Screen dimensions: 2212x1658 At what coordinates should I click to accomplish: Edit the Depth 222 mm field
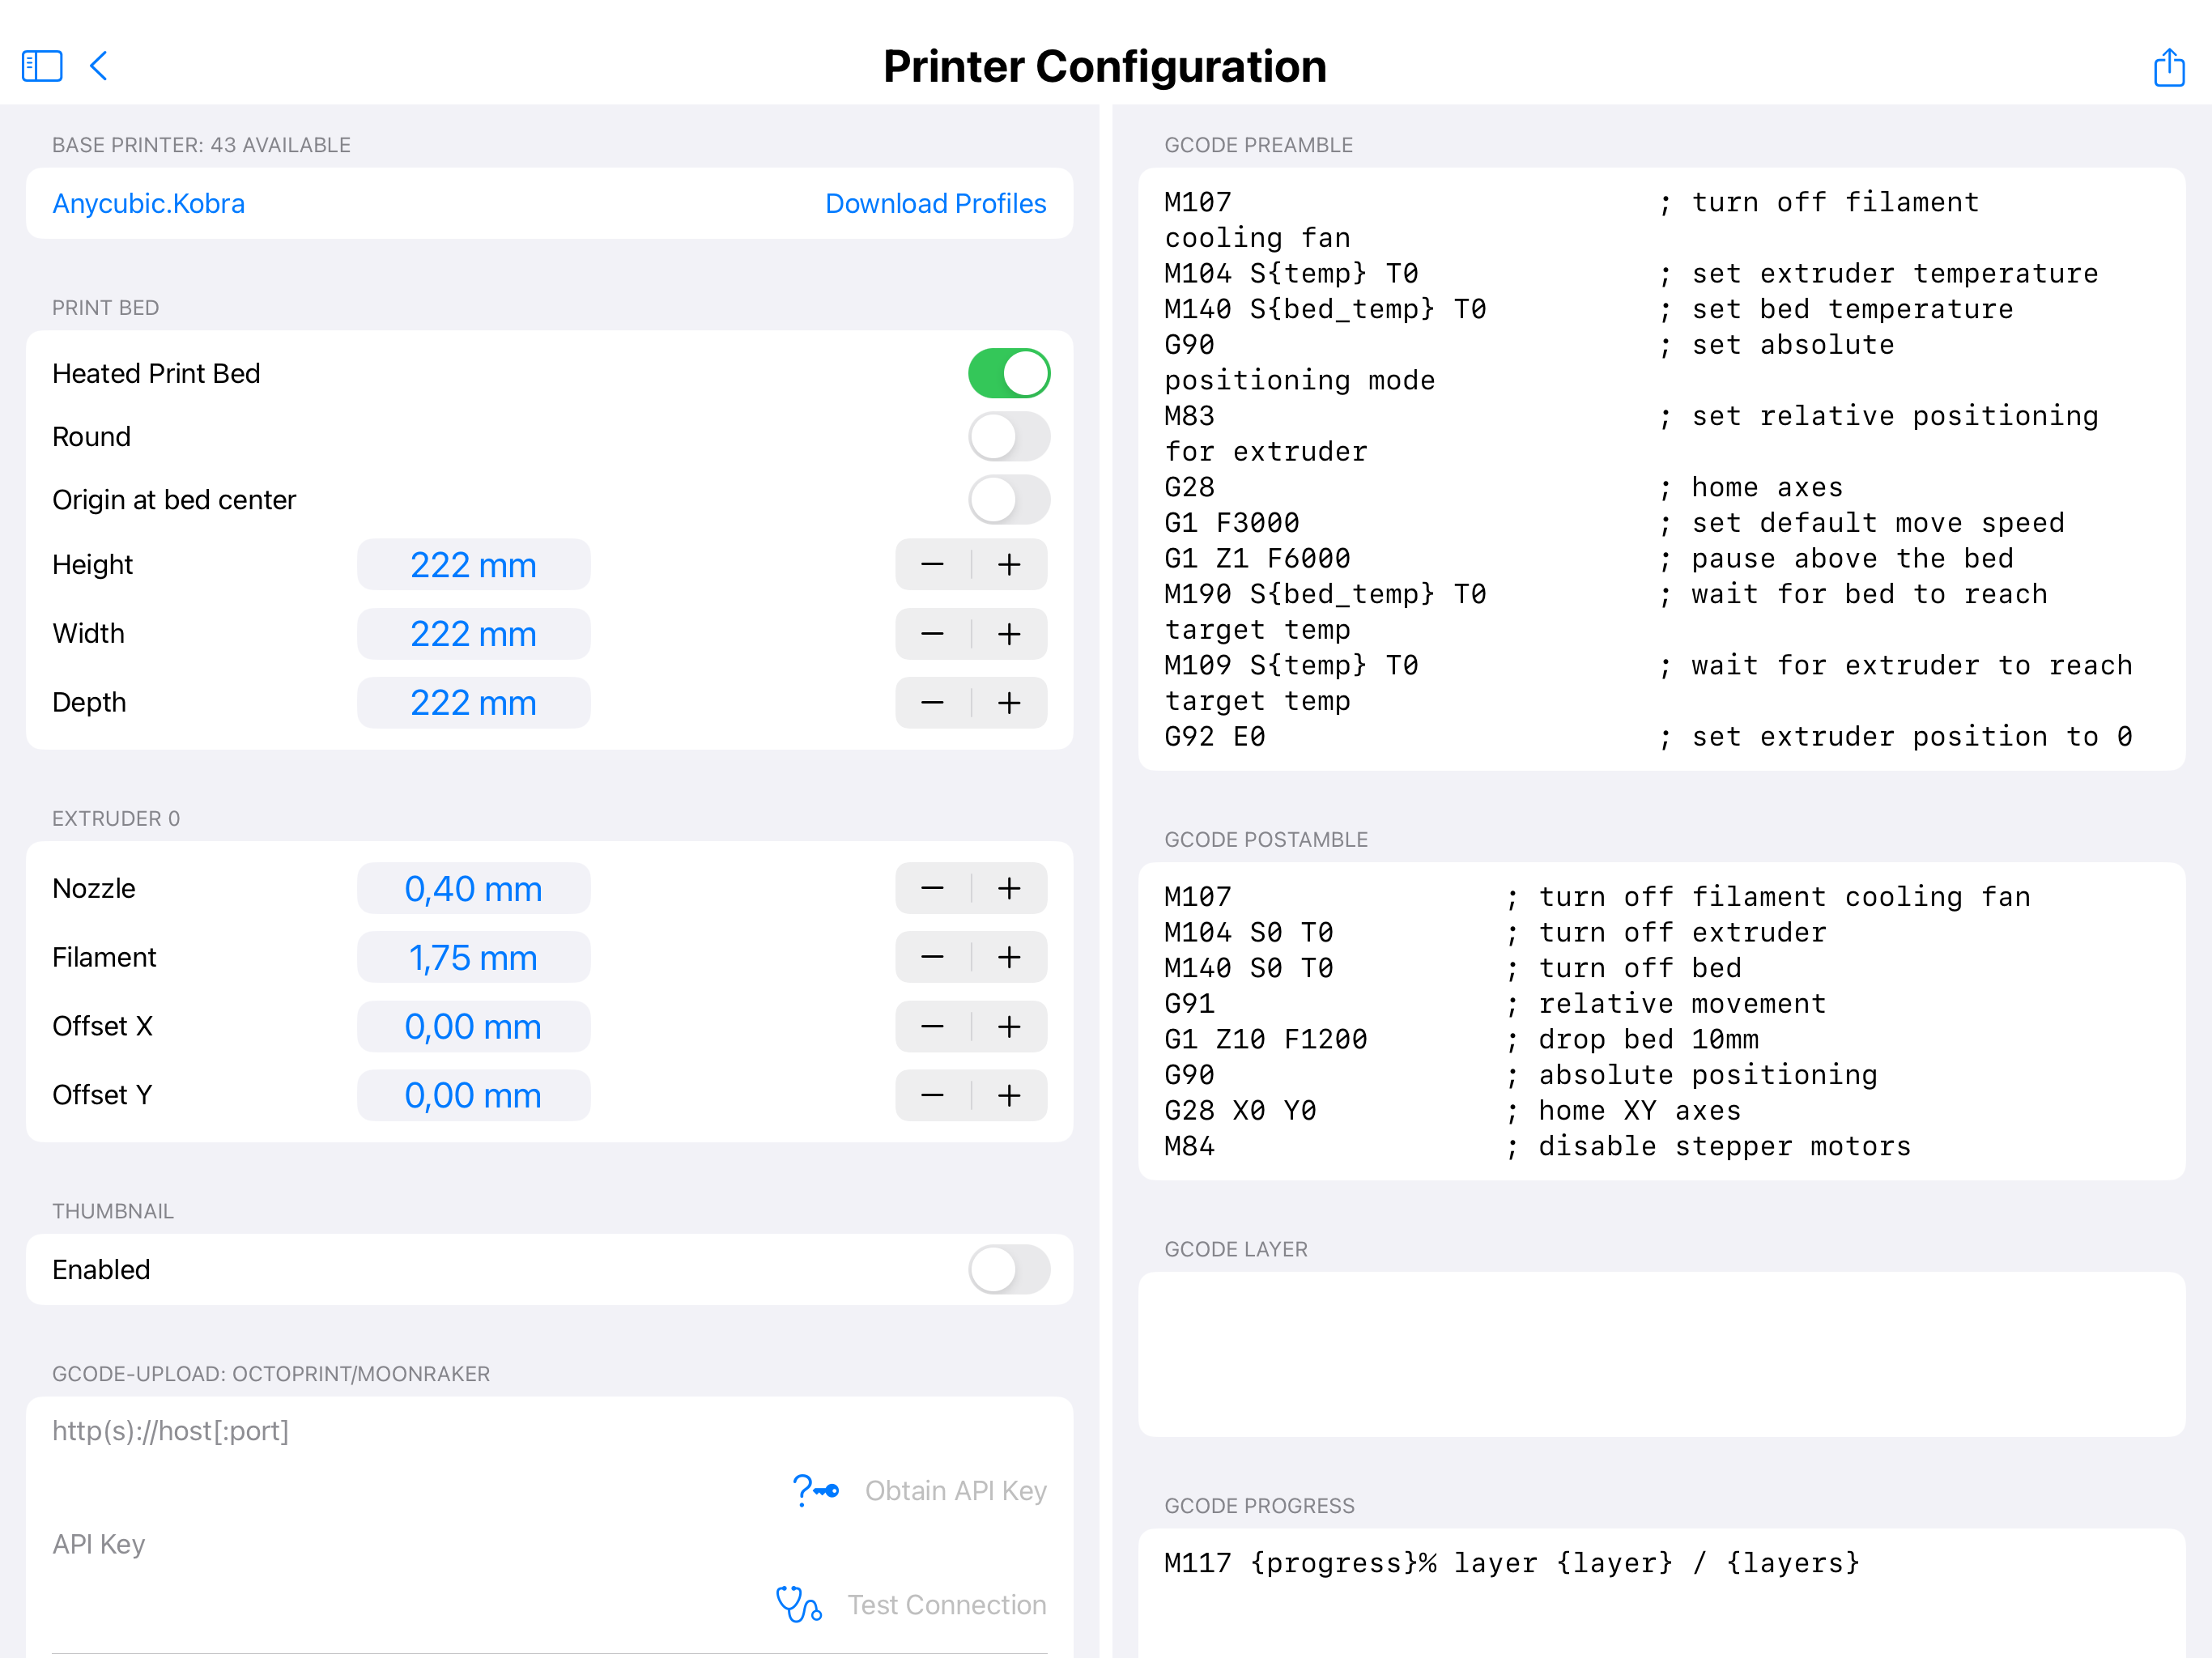(x=473, y=703)
